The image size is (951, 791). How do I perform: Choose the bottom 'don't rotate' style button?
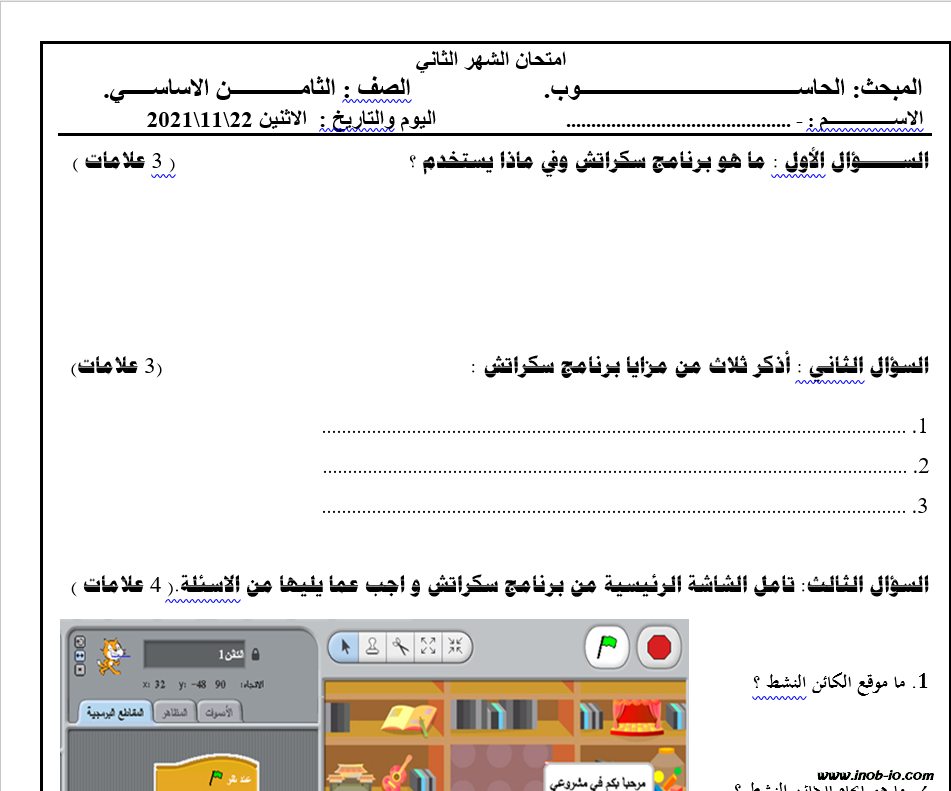pos(79,670)
